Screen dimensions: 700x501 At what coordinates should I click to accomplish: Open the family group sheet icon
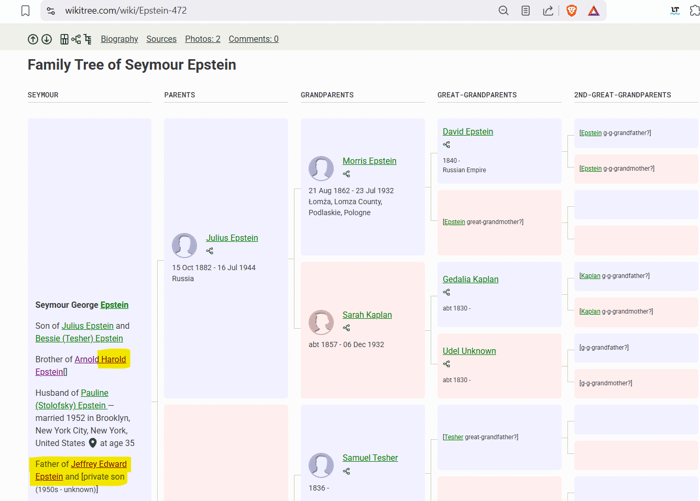pyautogui.click(x=64, y=40)
